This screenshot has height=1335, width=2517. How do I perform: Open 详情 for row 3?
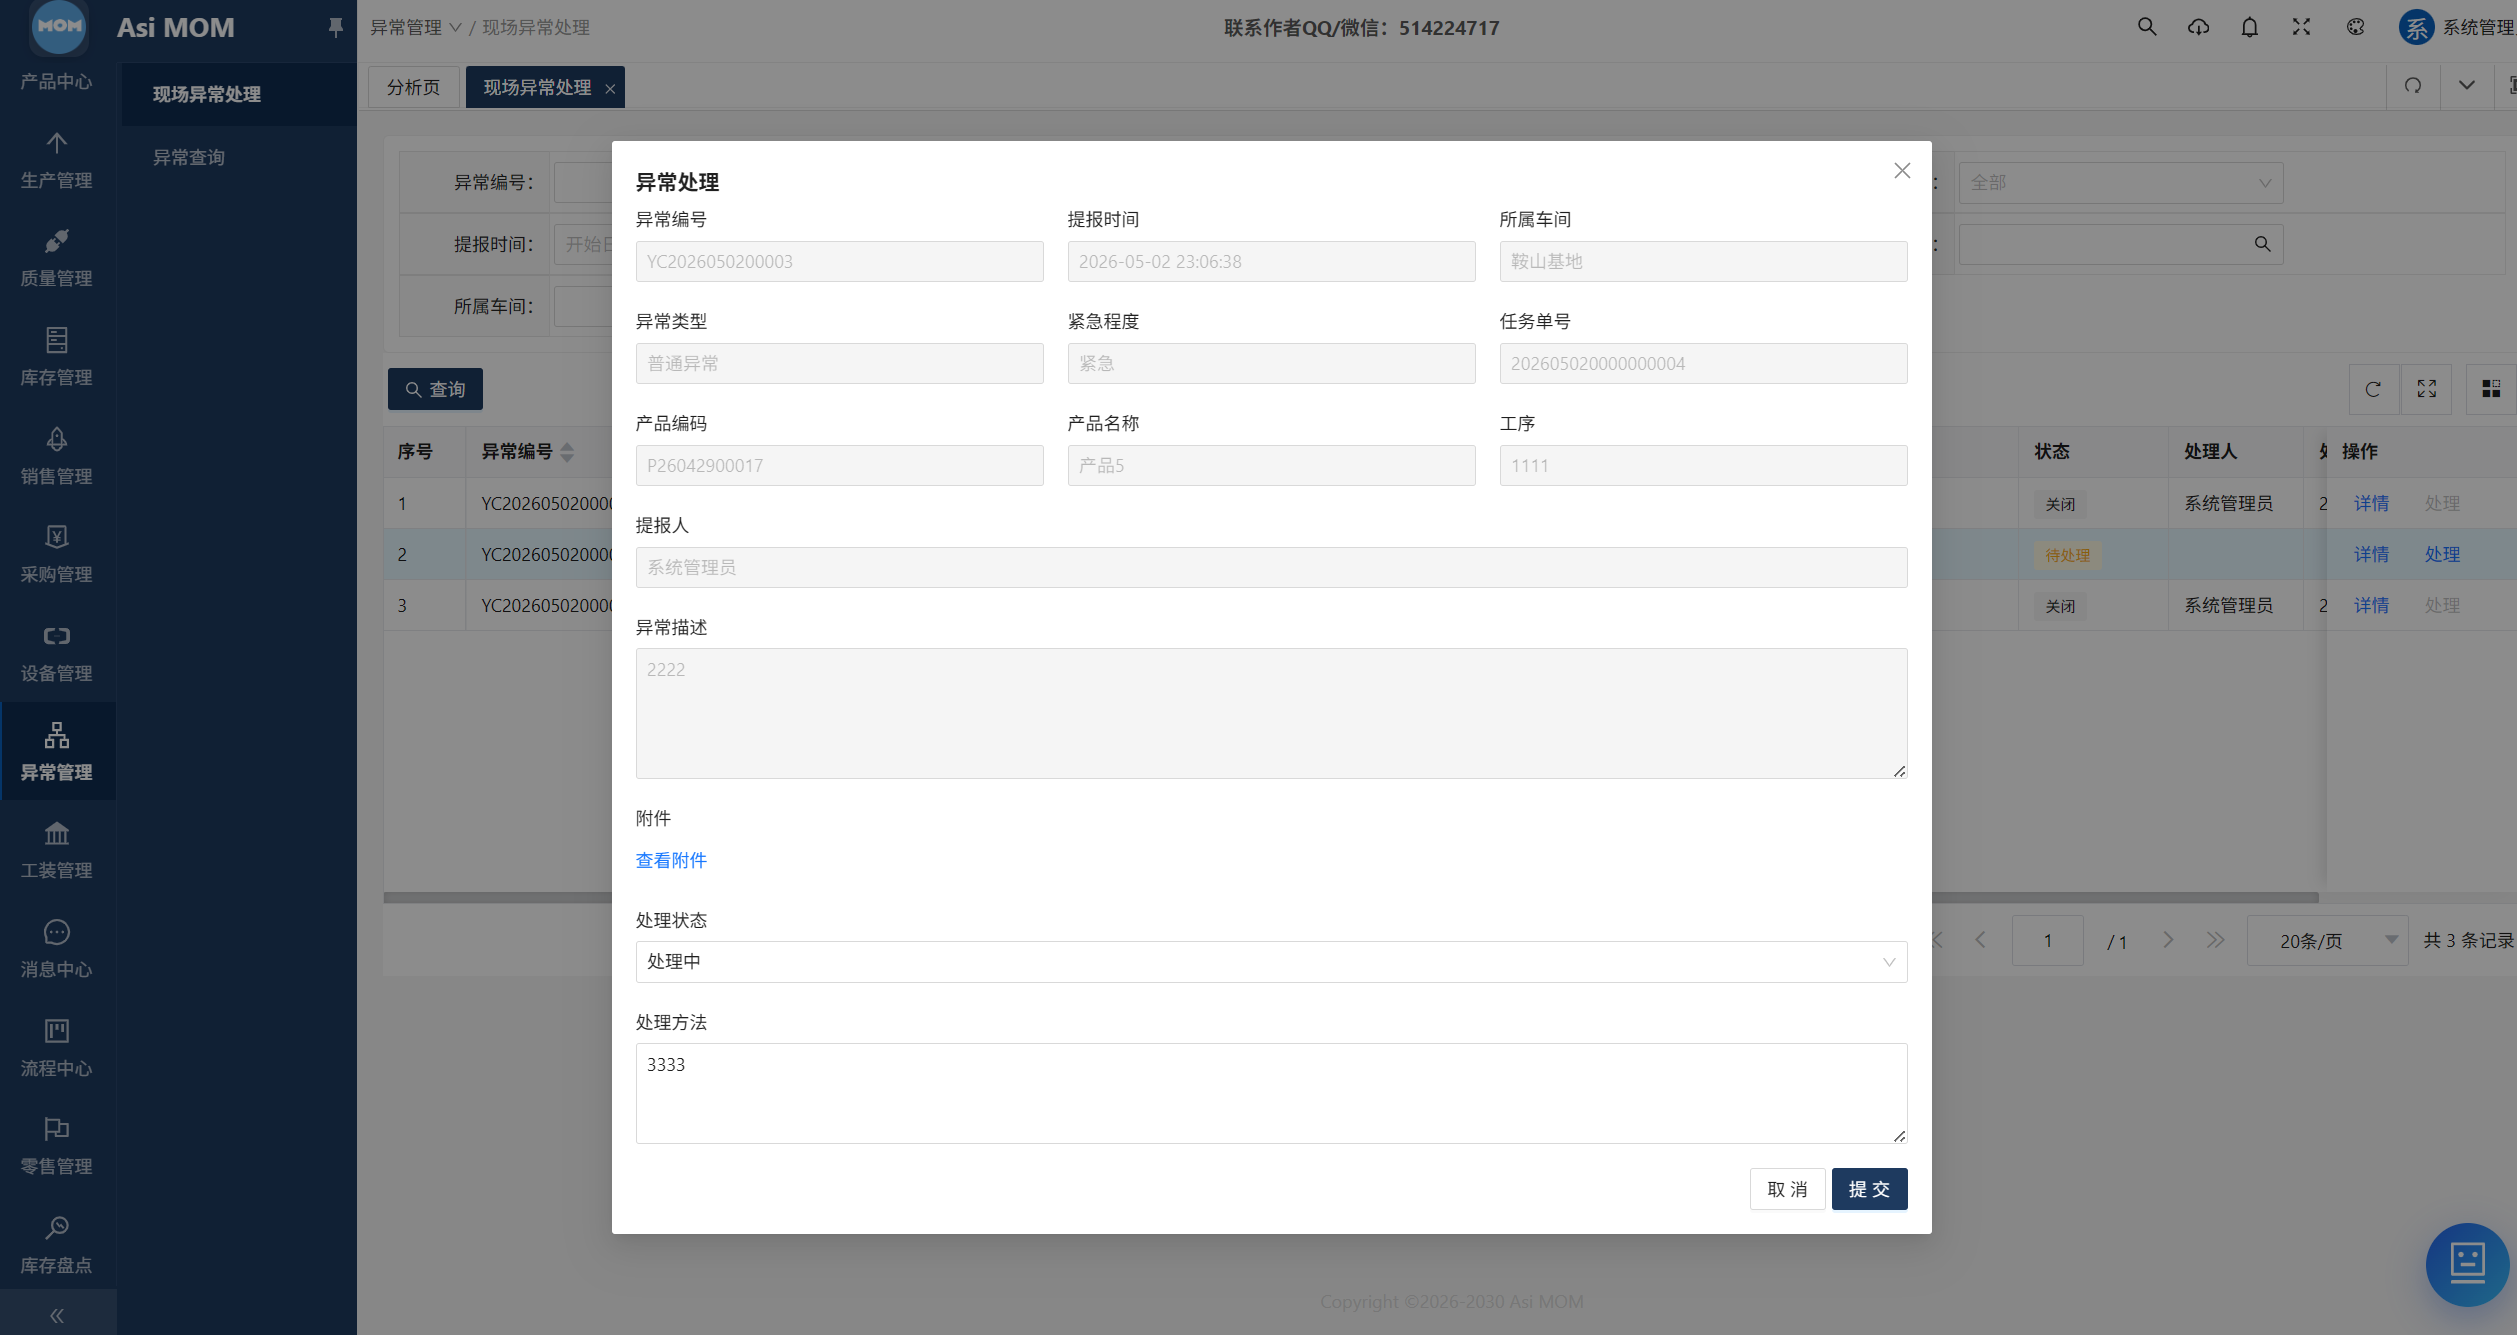coord(2371,605)
